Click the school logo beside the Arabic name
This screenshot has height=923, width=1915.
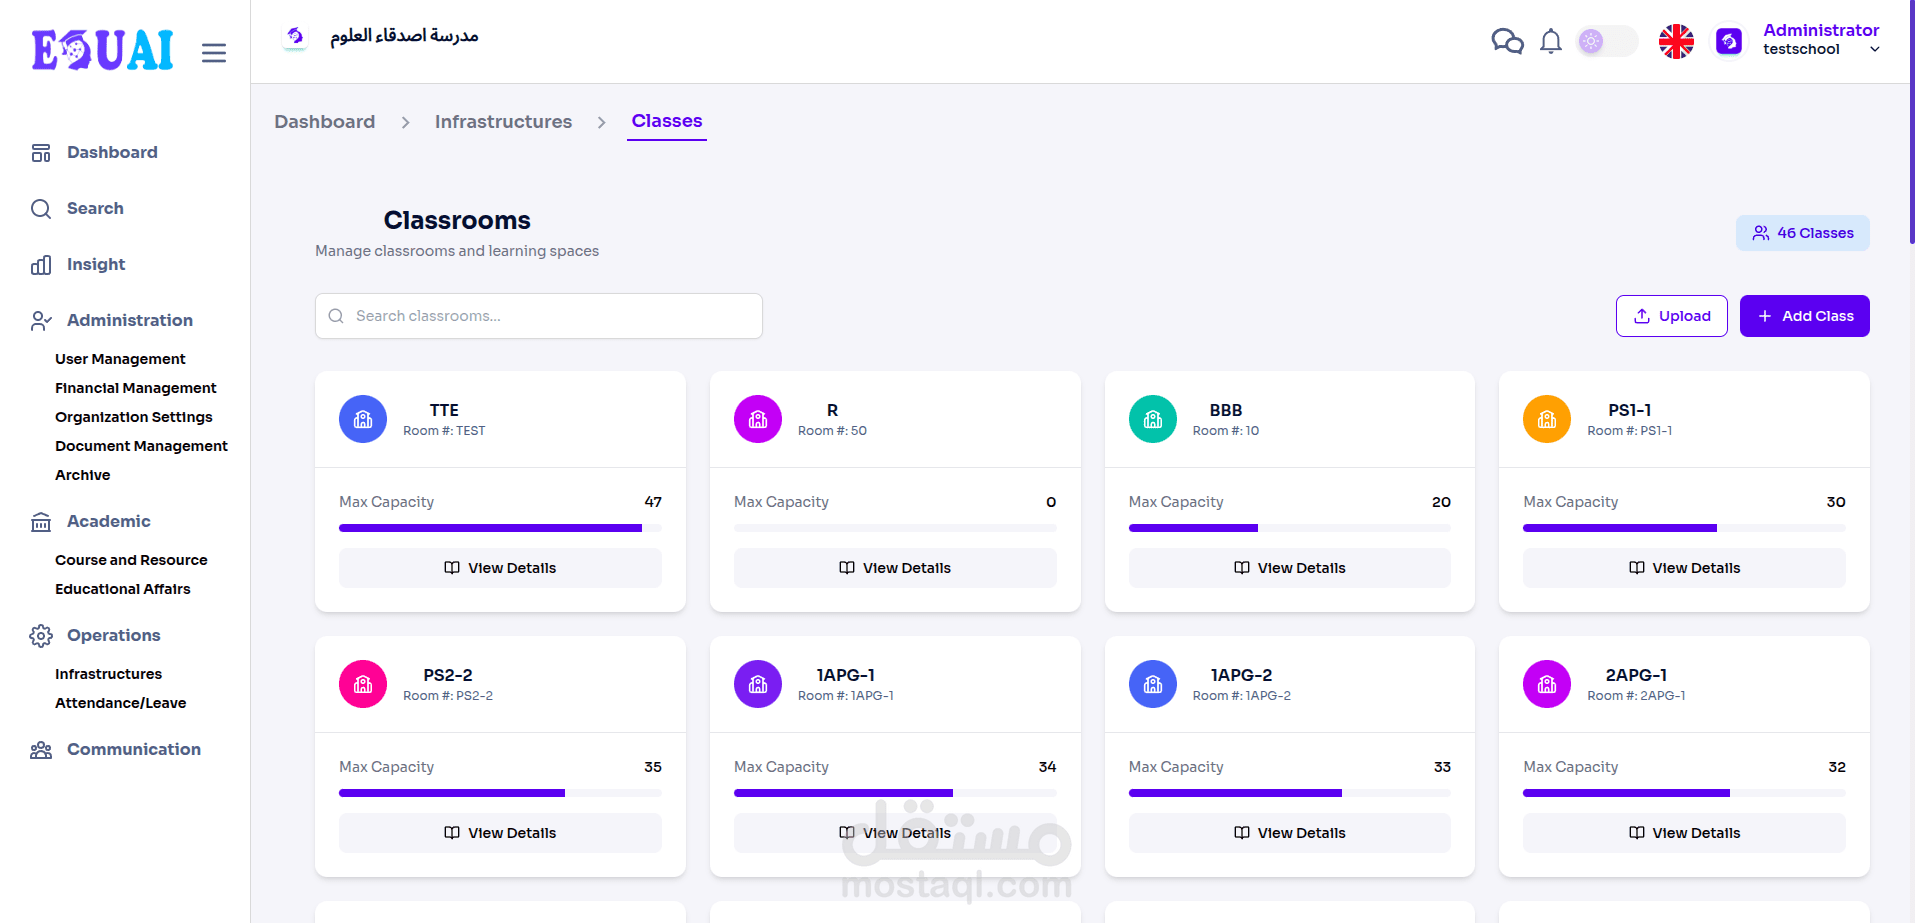295,37
